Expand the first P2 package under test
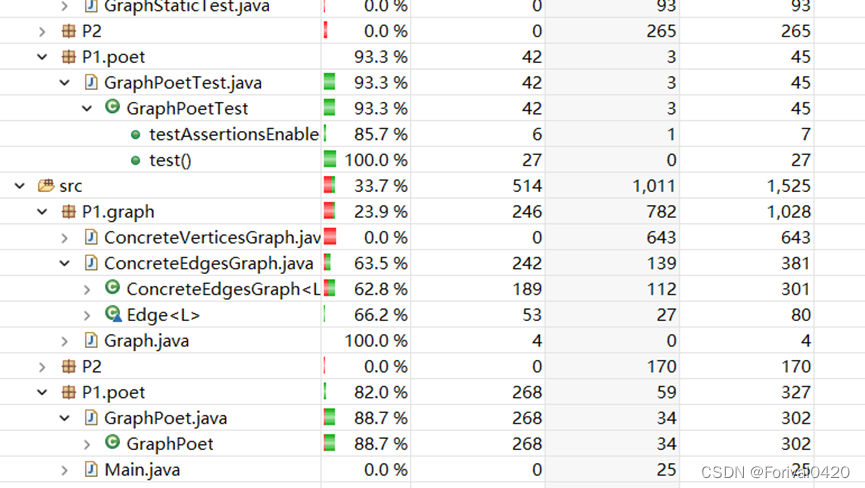 42,31
